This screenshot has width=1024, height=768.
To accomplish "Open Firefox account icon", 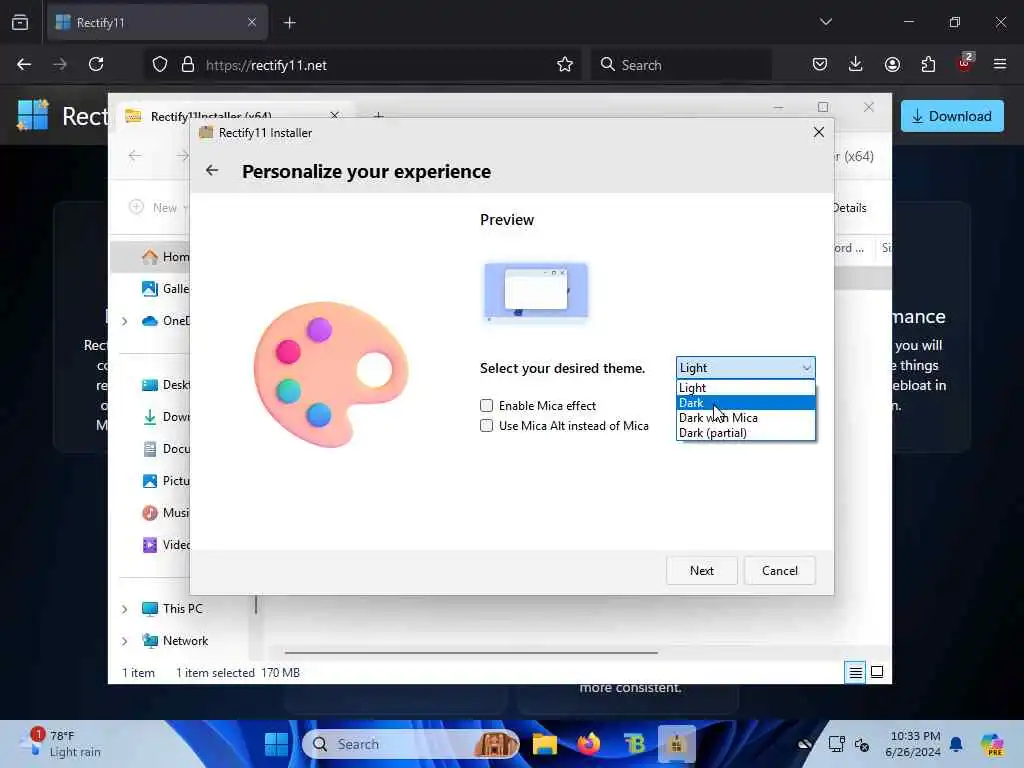I will (892, 64).
